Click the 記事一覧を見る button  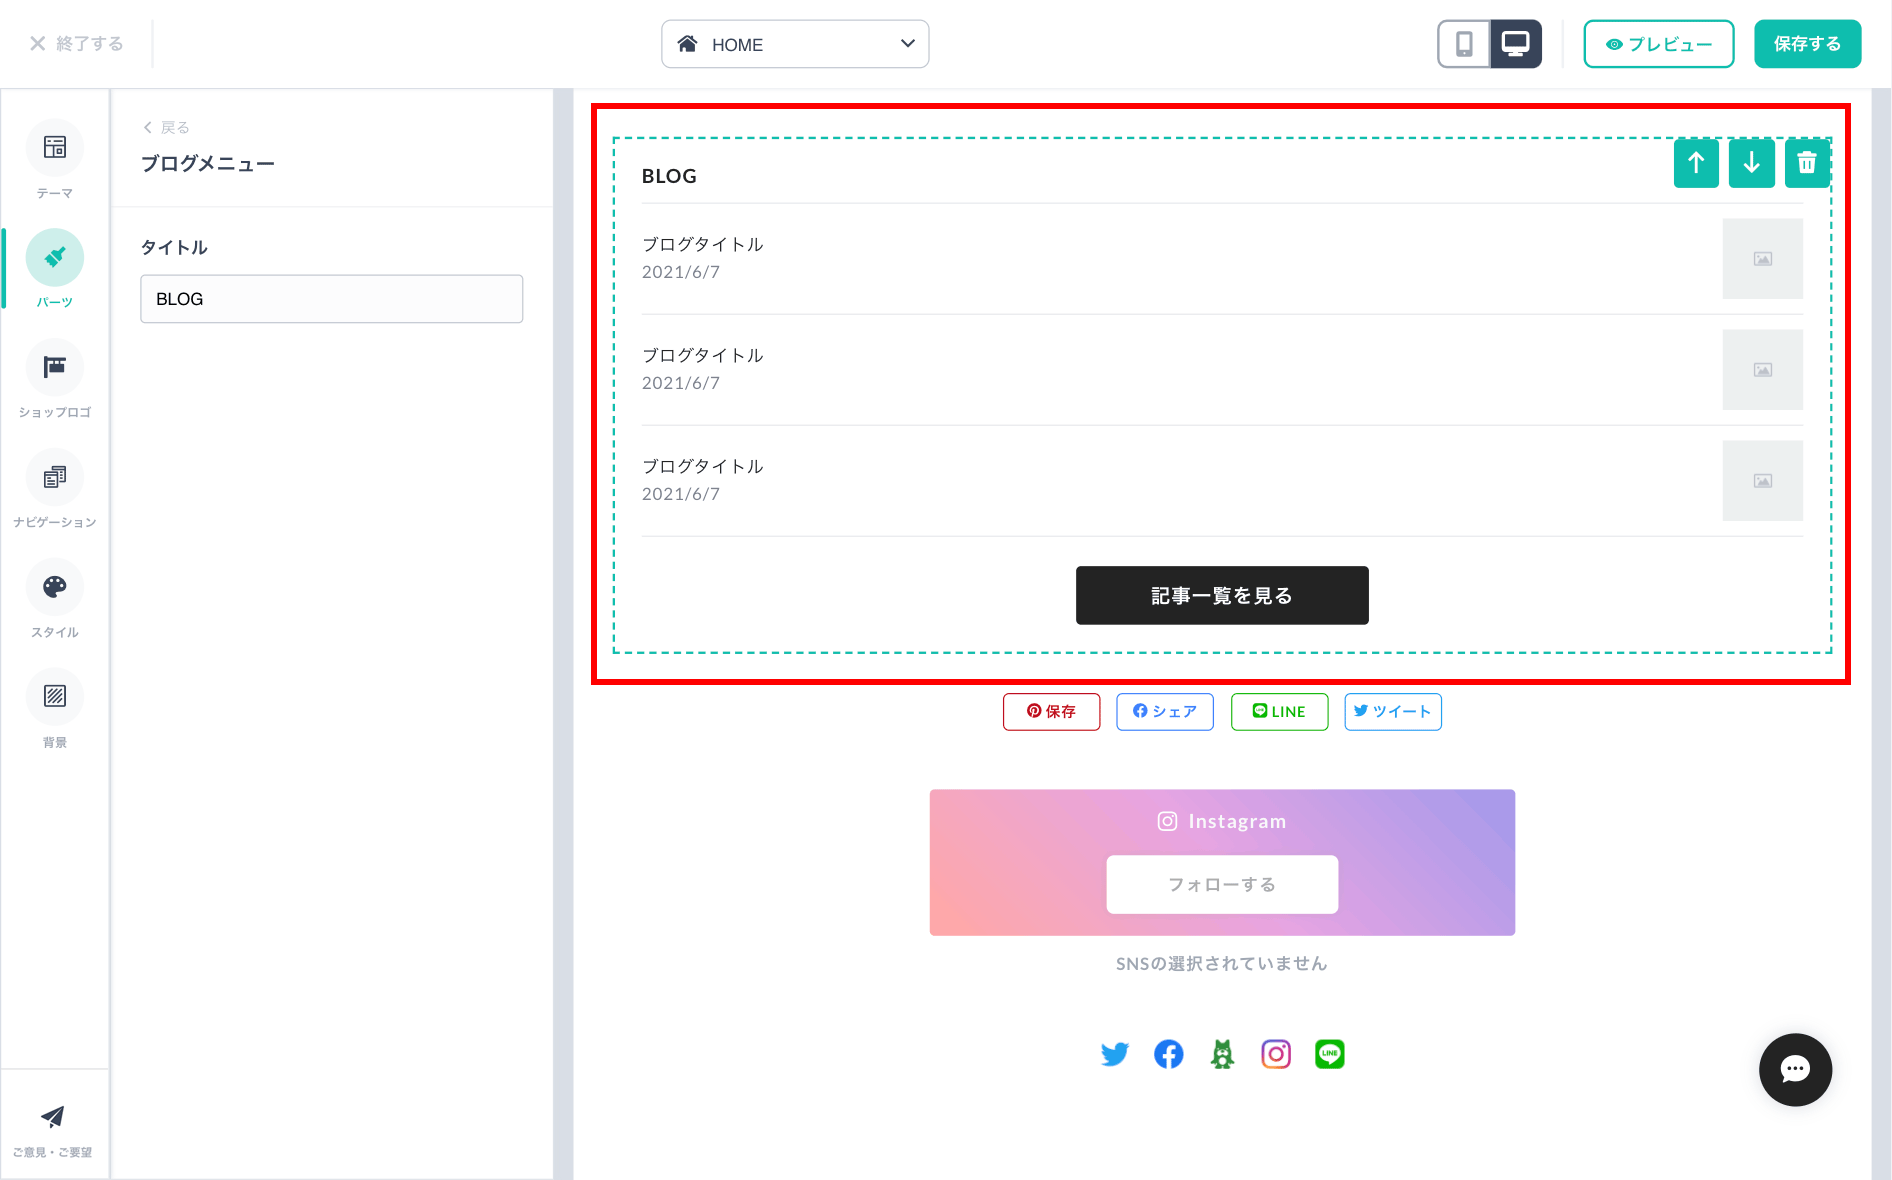pyautogui.click(x=1221, y=595)
